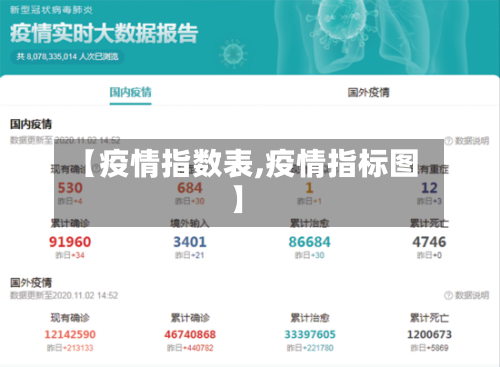The image size is (500, 367).
Task: Click the 新型冠状病毒肺炎 subtitle
Action: coord(51,10)
